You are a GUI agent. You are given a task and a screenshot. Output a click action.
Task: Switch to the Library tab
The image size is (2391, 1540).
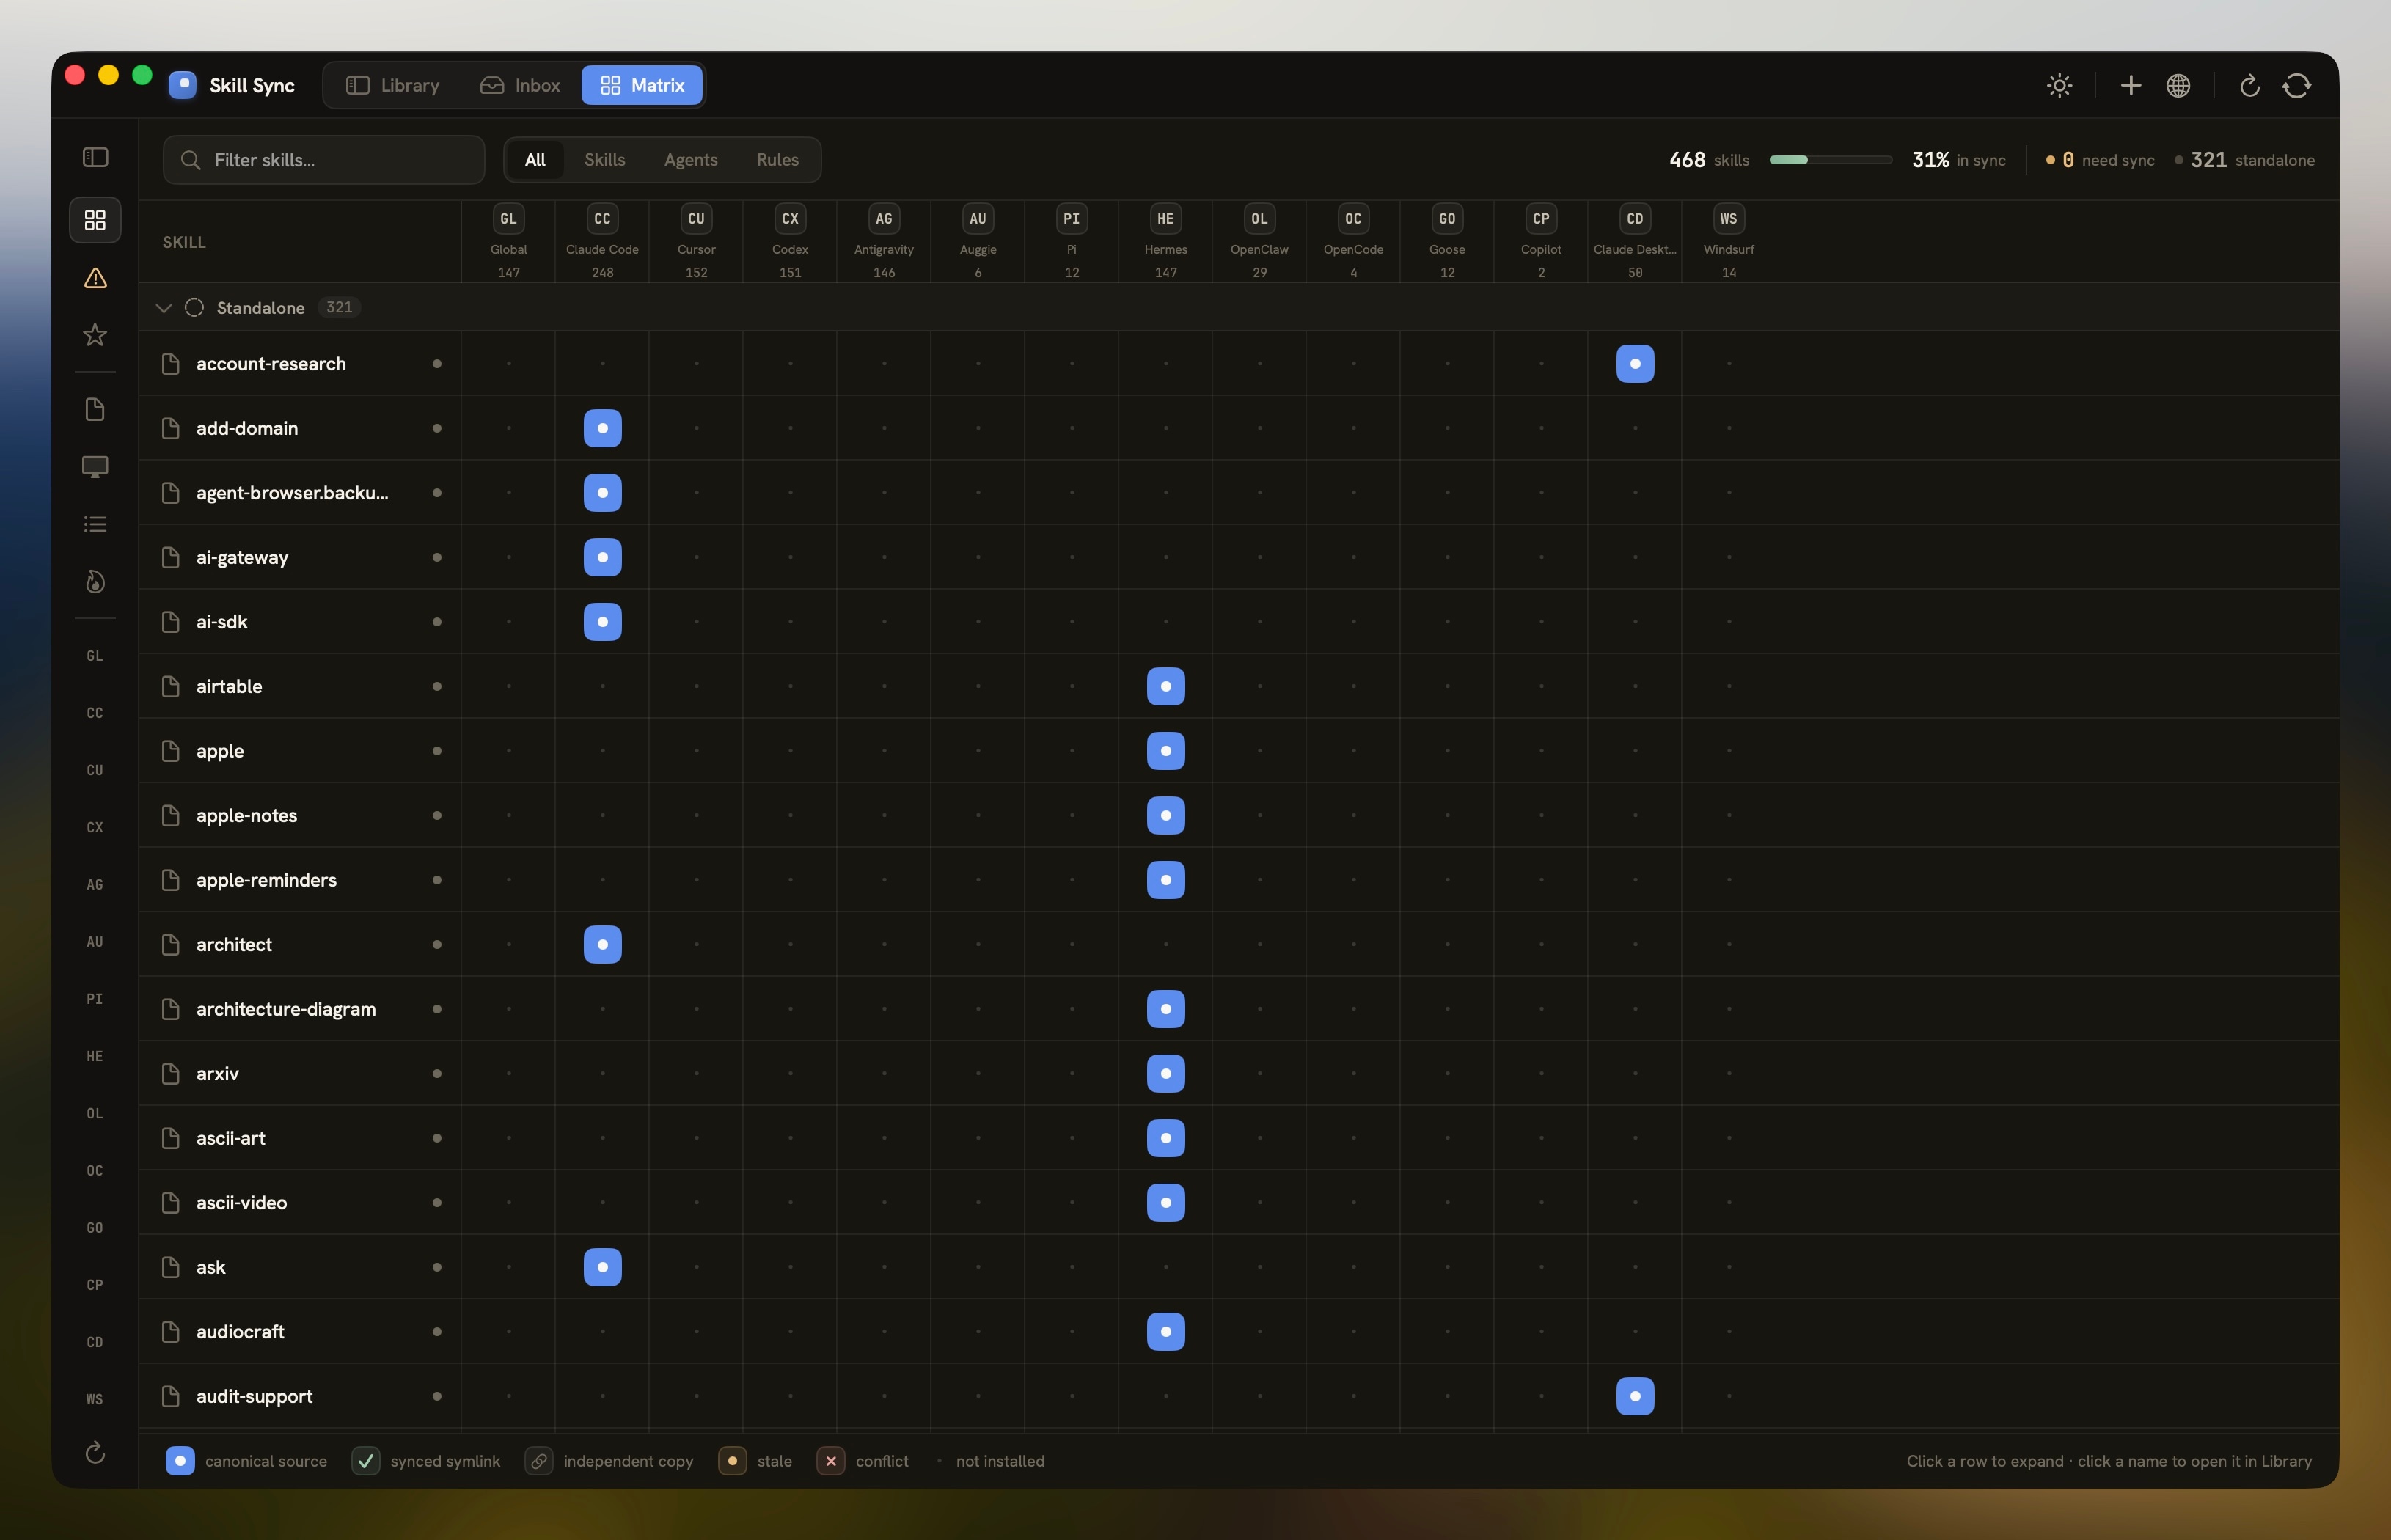coord(393,85)
